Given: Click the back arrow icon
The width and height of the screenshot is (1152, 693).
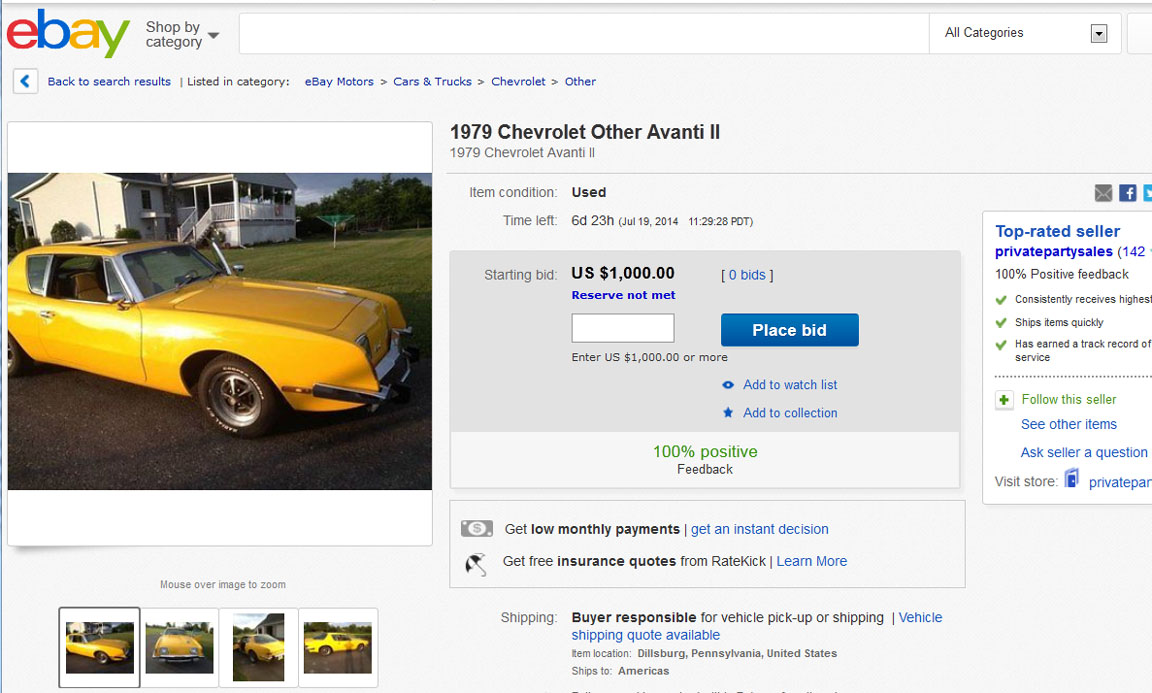Looking at the screenshot, I should (x=26, y=82).
